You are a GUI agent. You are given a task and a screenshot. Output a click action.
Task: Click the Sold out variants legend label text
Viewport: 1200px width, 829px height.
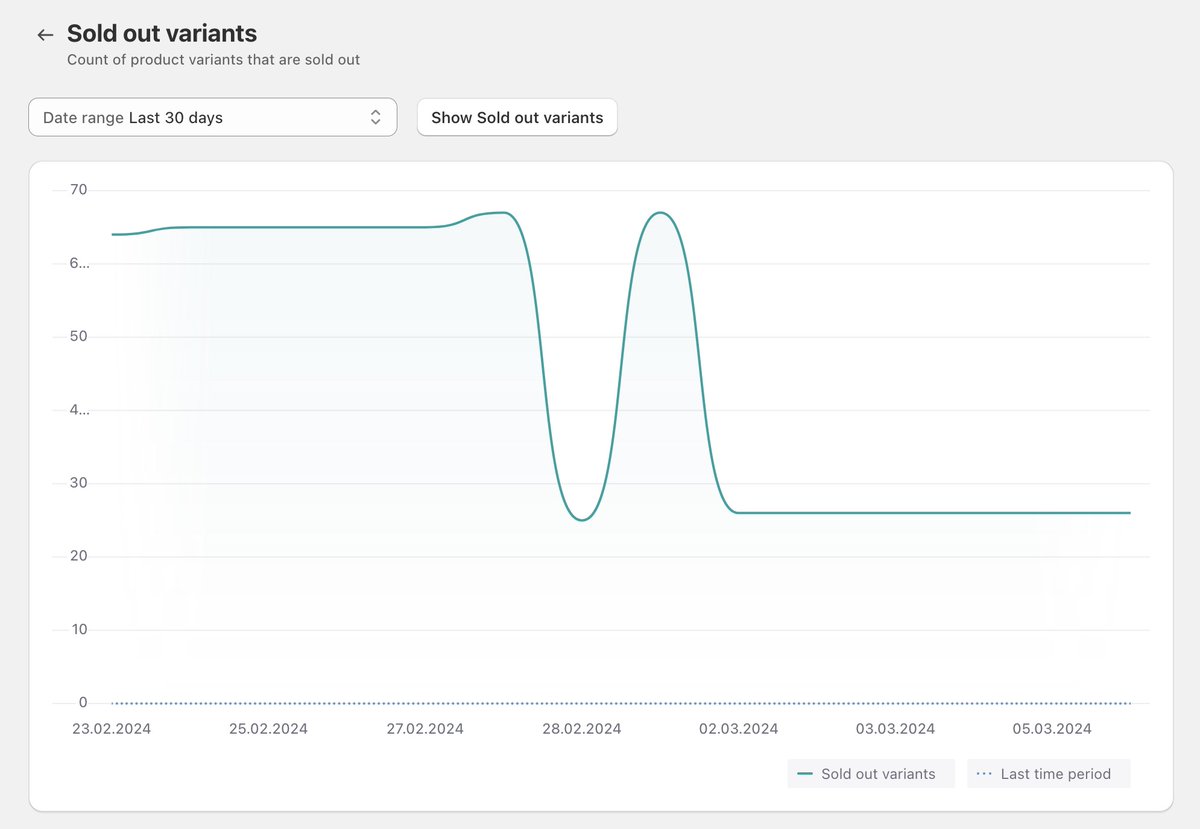(x=881, y=773)
